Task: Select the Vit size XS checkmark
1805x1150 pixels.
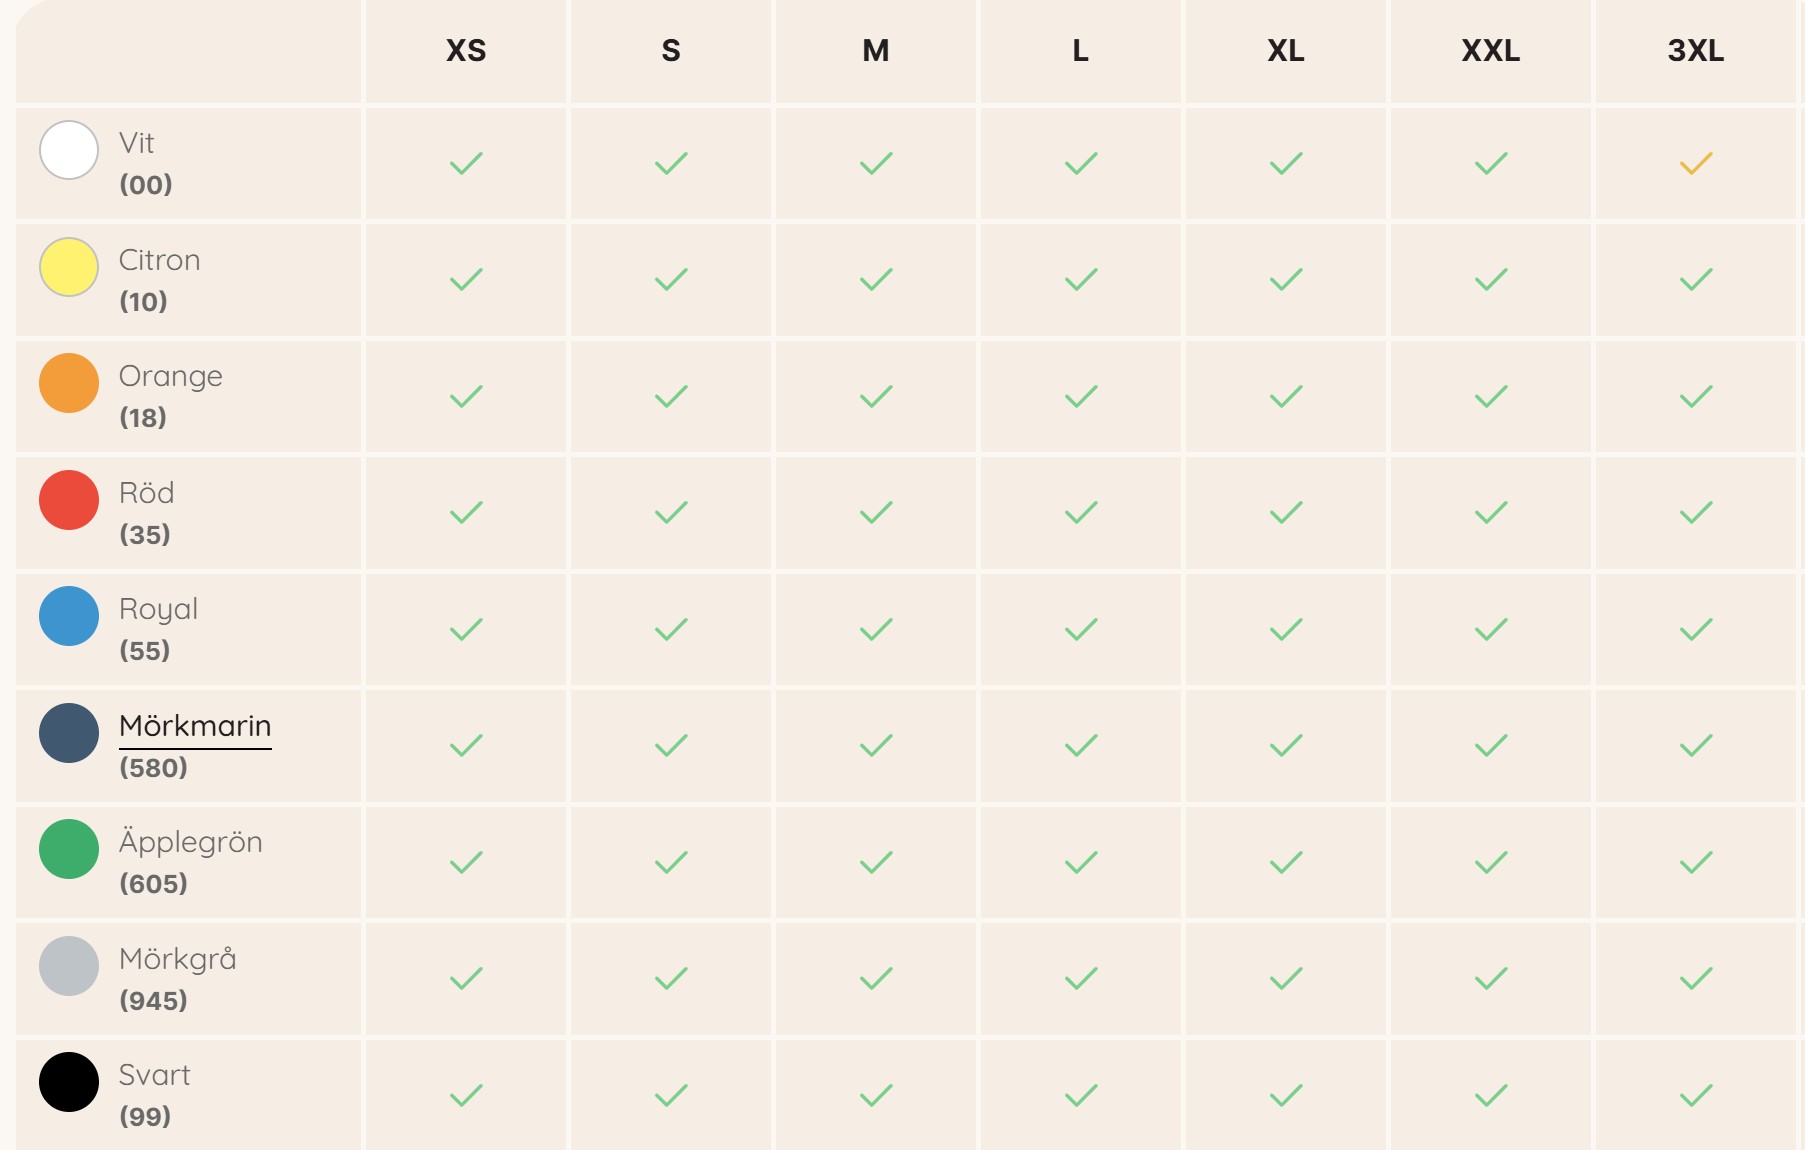Action: pos(466,163)
